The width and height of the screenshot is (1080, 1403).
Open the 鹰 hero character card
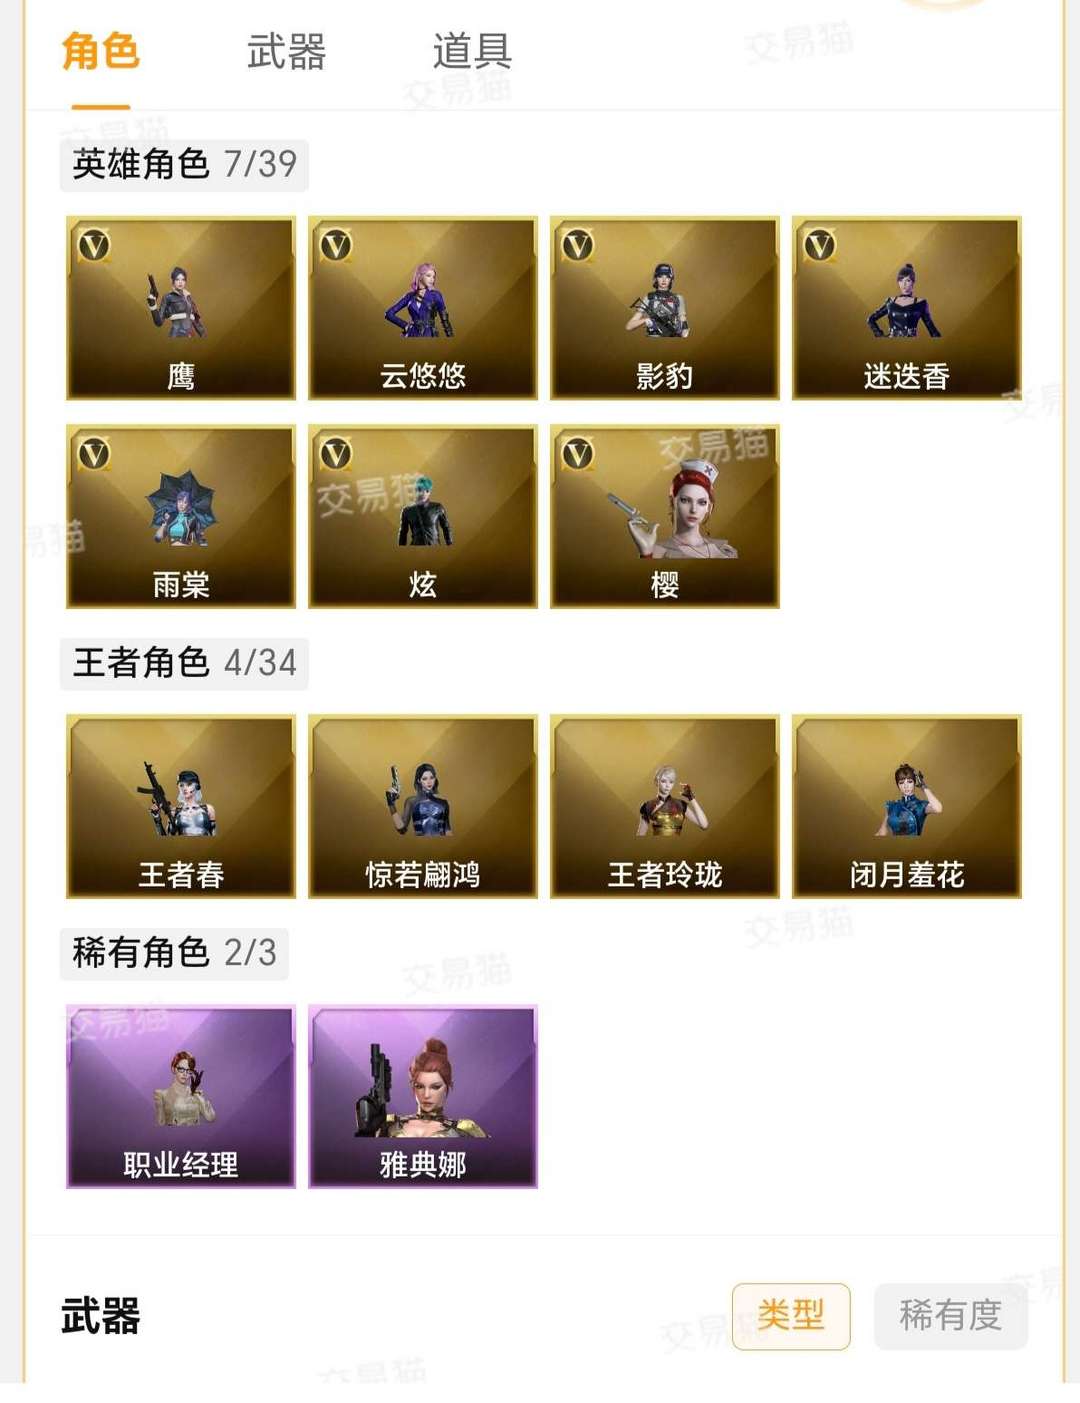(x=181, y=308)
